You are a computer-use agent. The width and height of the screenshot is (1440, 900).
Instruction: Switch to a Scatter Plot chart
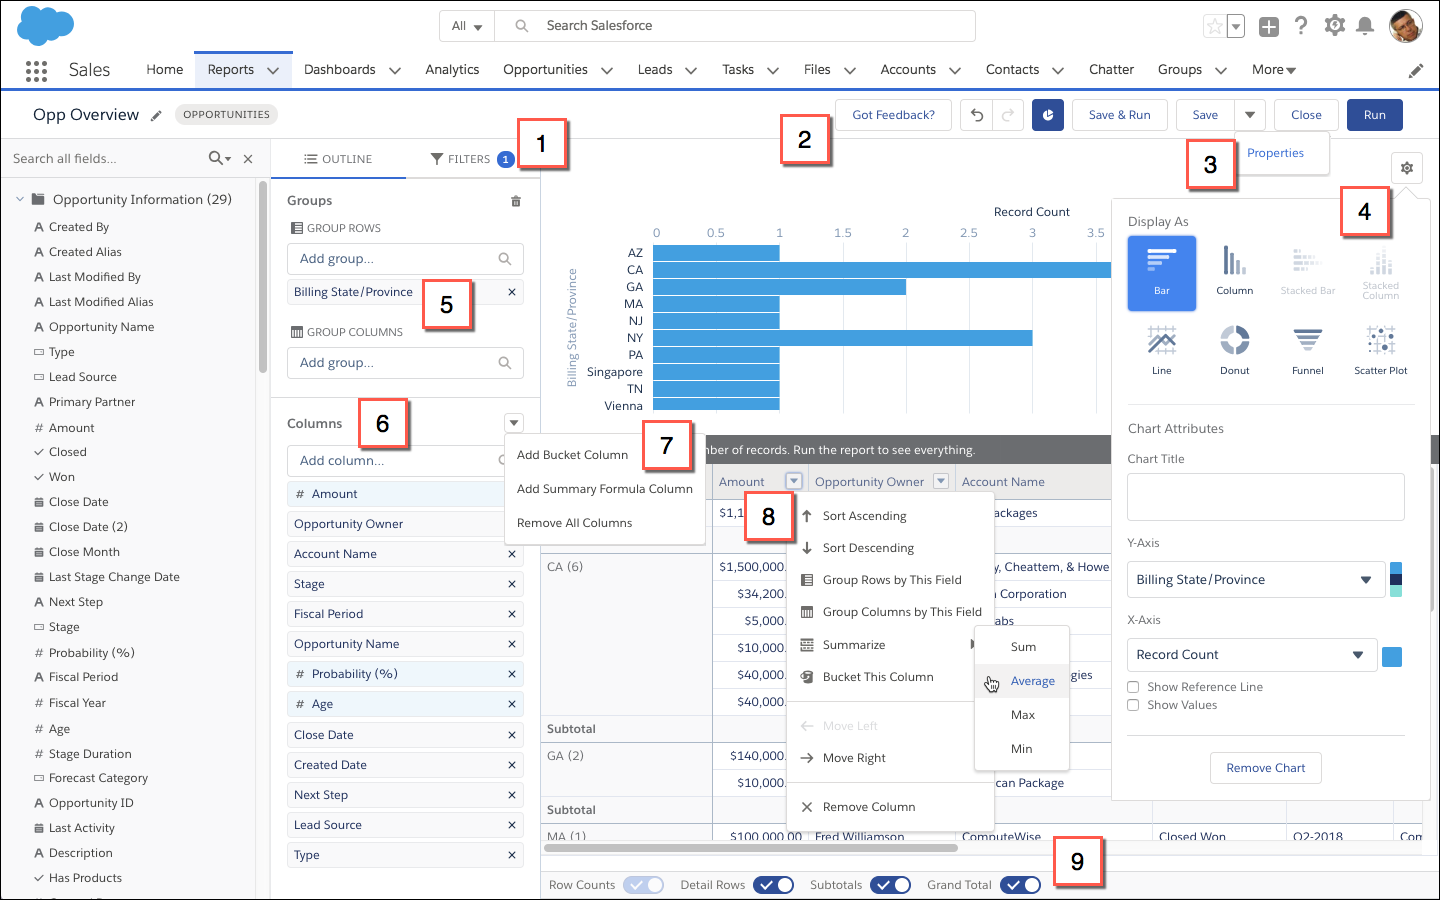coord(1380,345)
